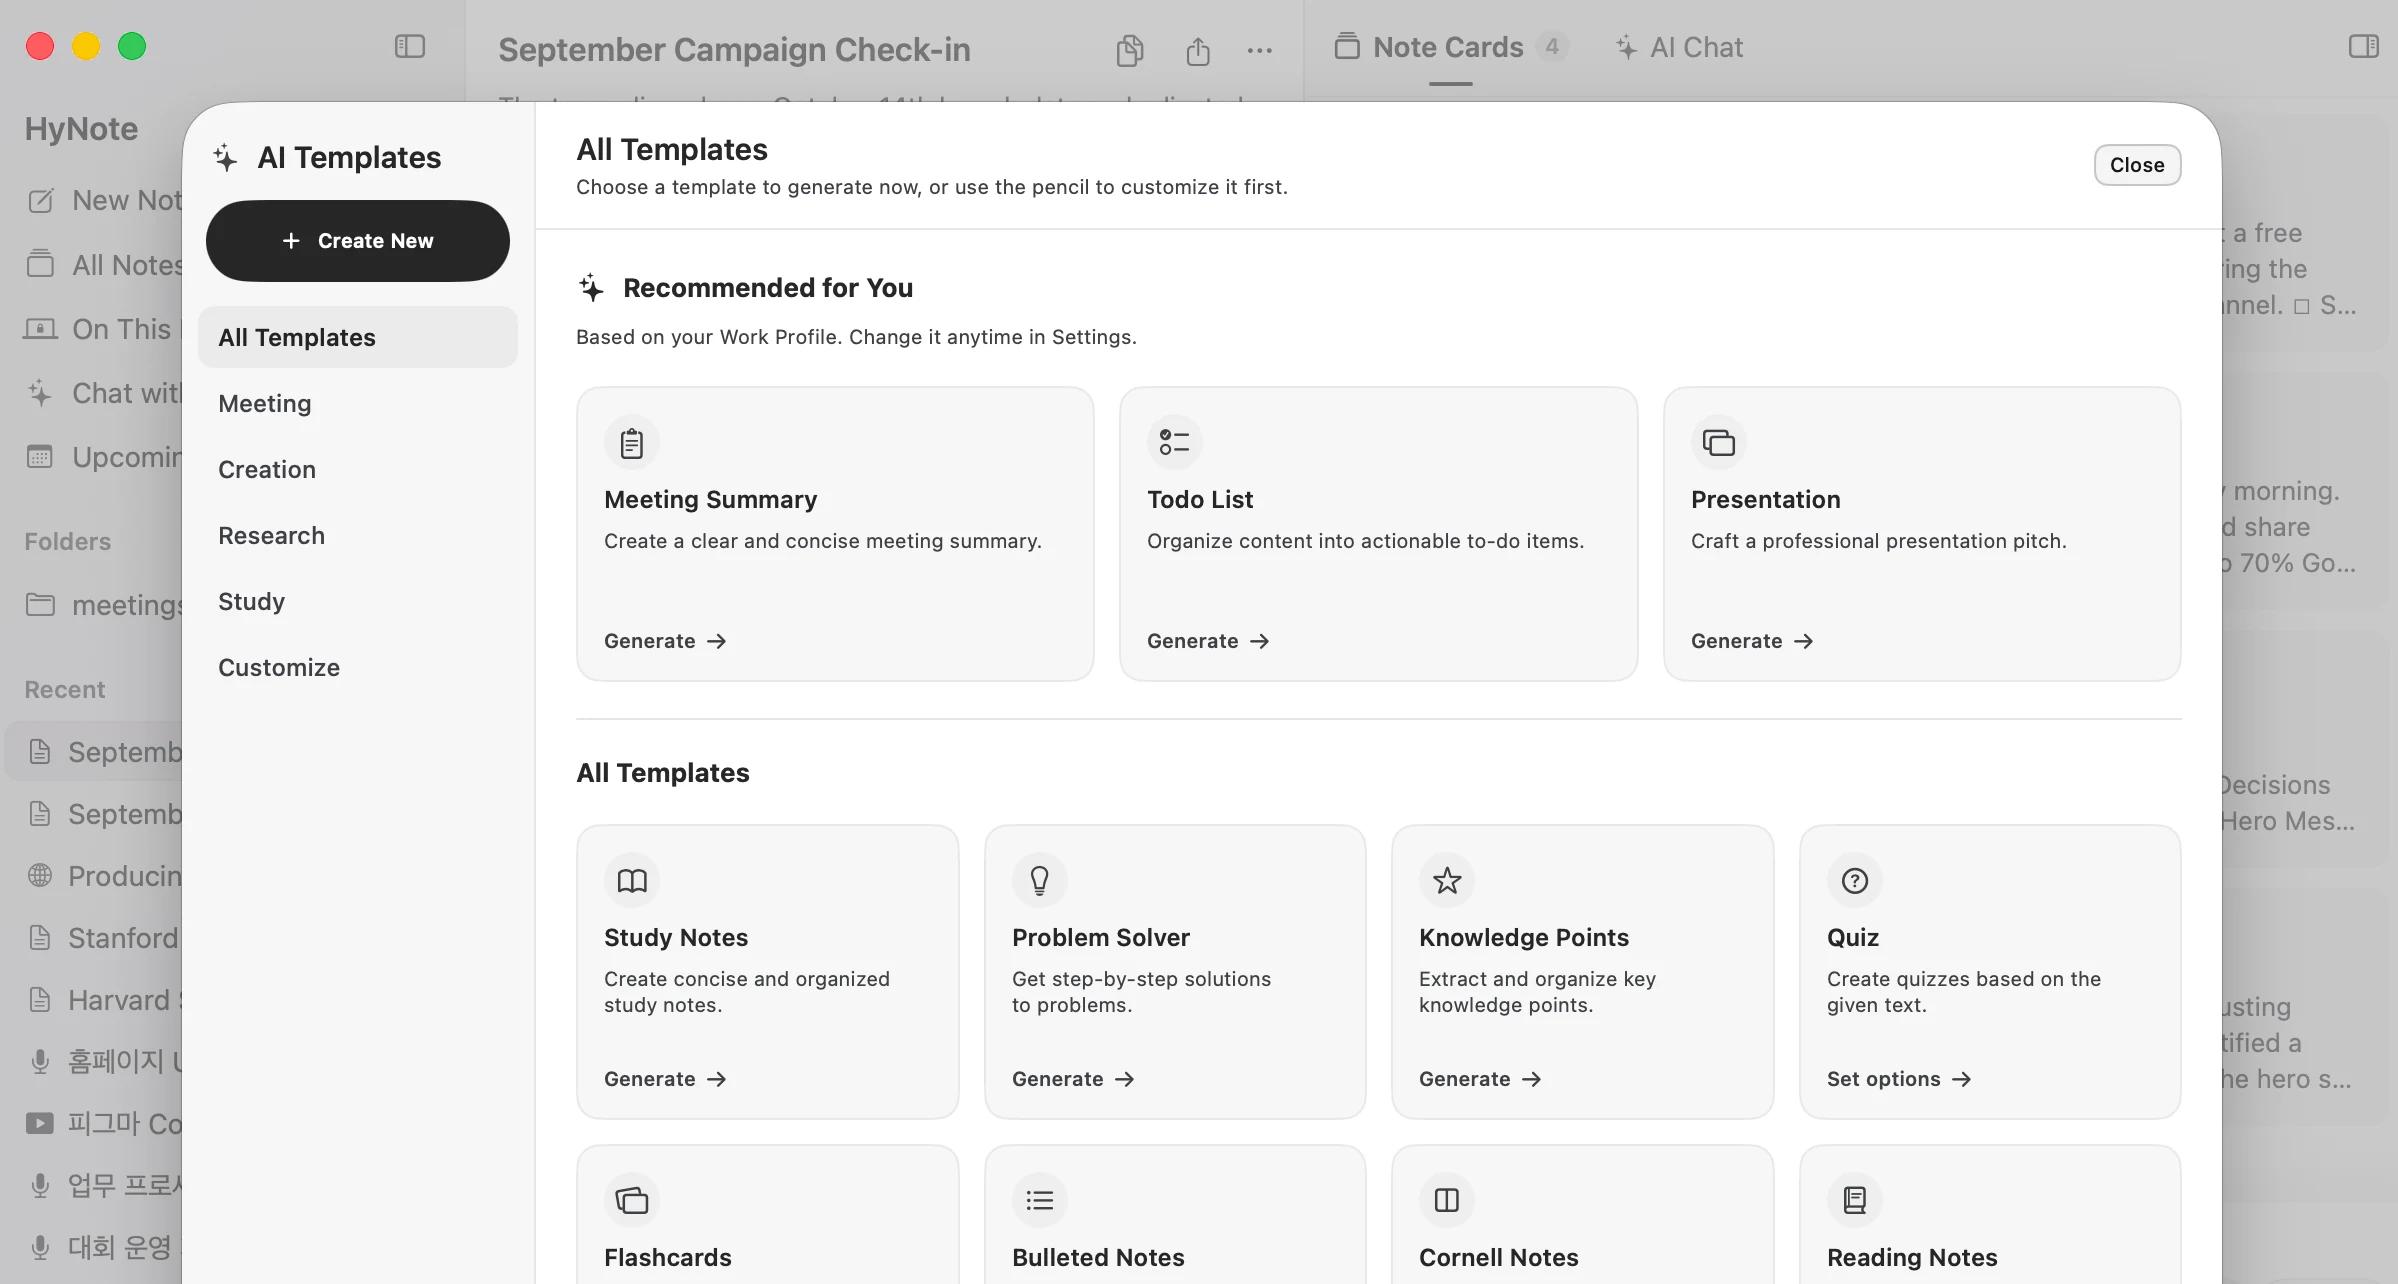Click the Bulleted Notes list icon
Image resolution: width=2398 pixels, height=1284 pixels.
pos(1040,1200)
